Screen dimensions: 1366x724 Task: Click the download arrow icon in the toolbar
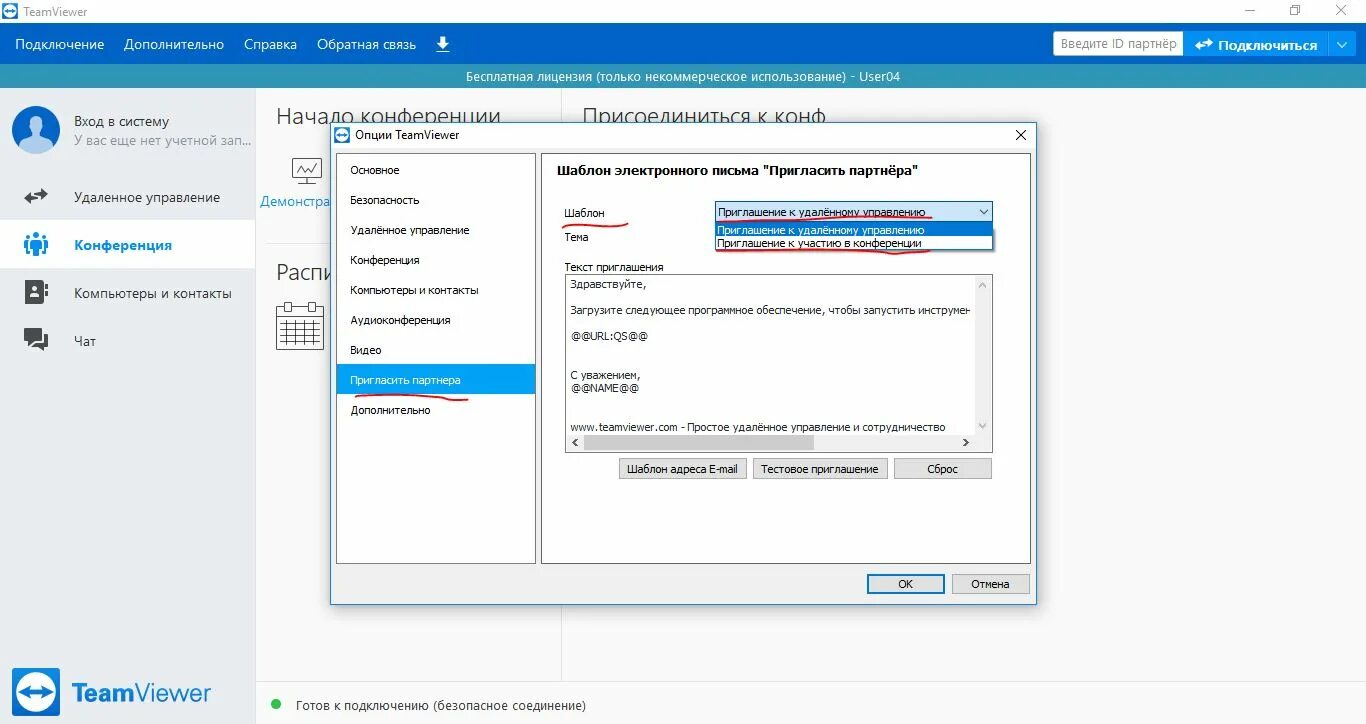443,44
